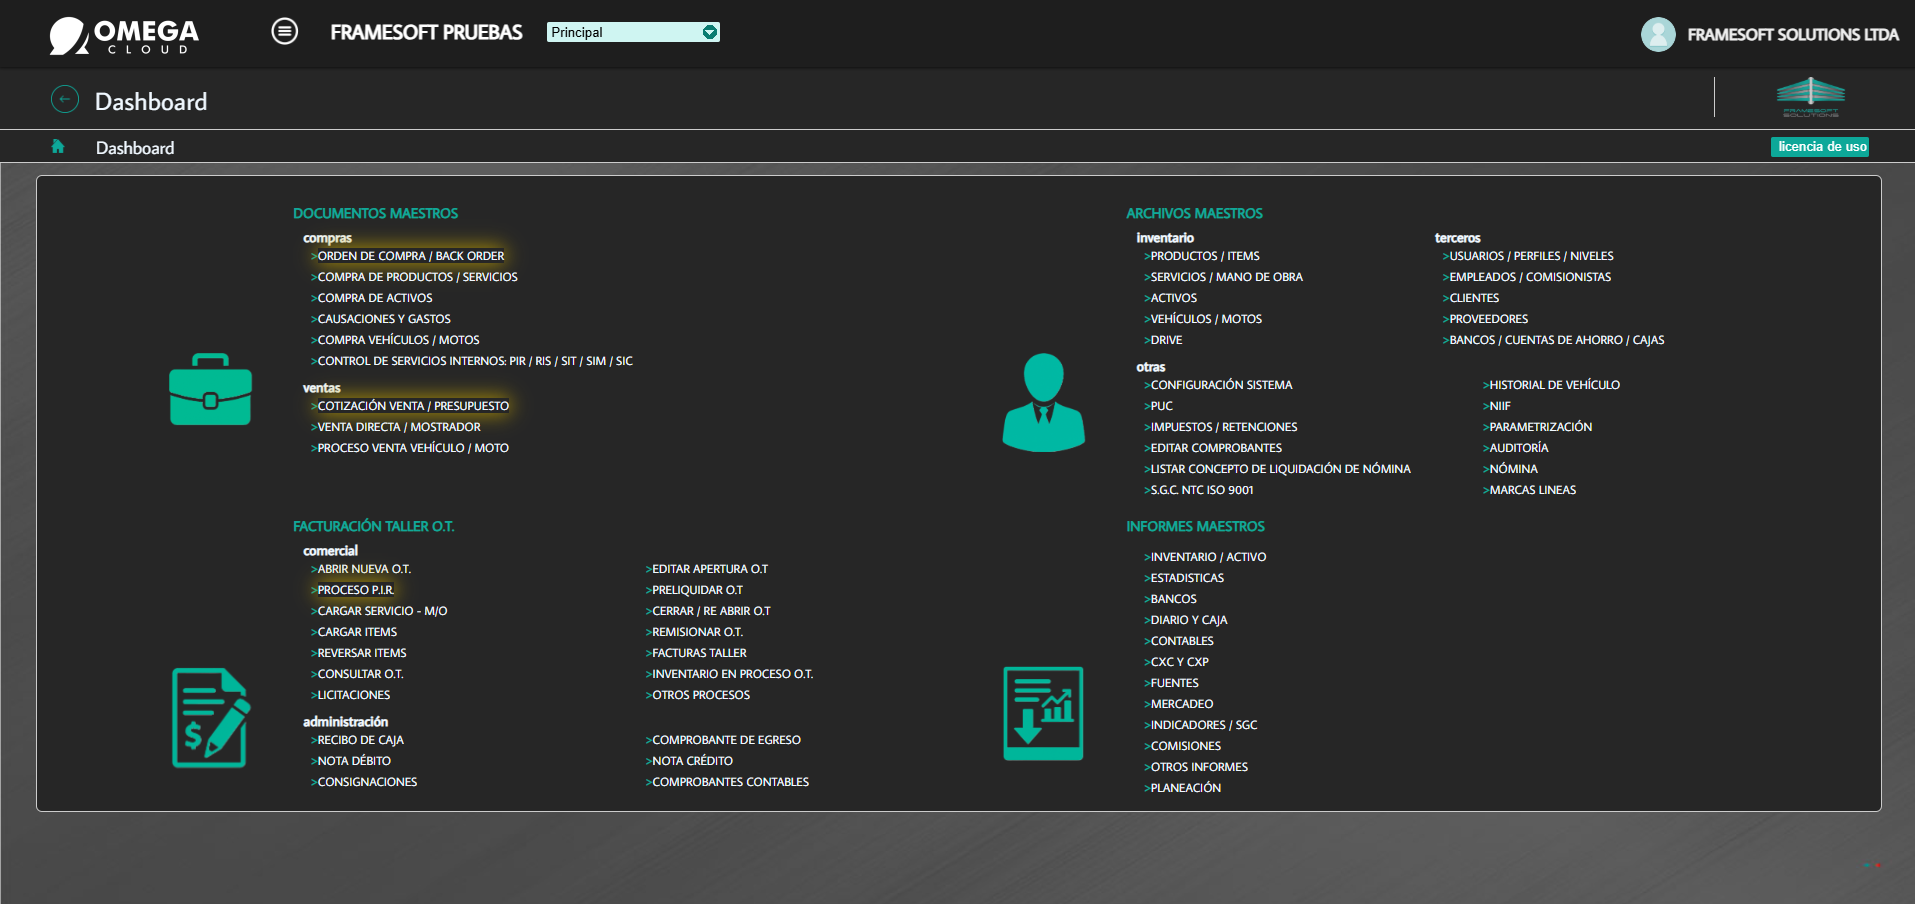Open Consultar O.T.
This screenshot has width=1915, height=904.
click(x=360, y=674)
